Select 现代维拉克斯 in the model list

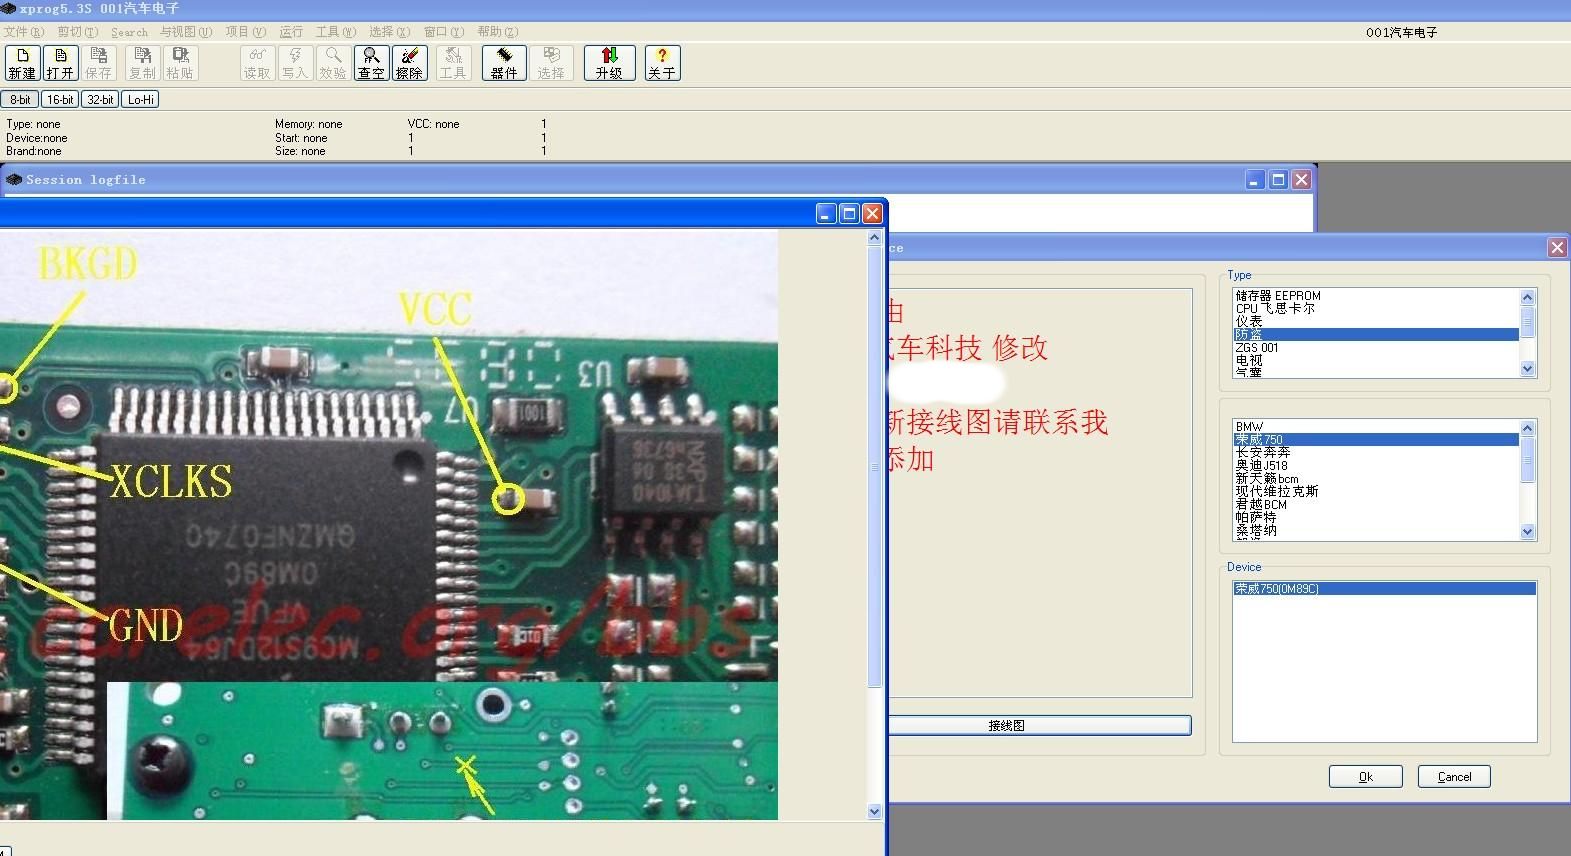1376,491
